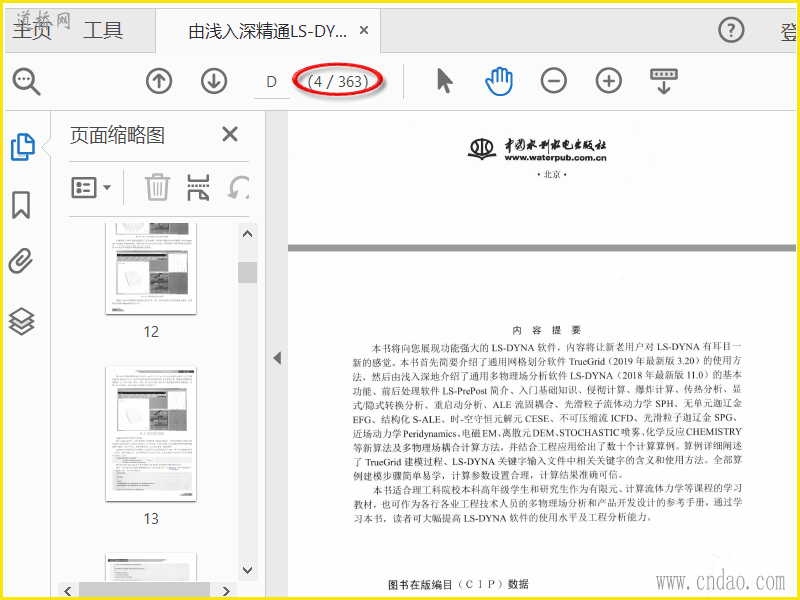Screen dimensions: 800x600
Task: Collapse the navigation pane arrow
Action: click(277, 358)
